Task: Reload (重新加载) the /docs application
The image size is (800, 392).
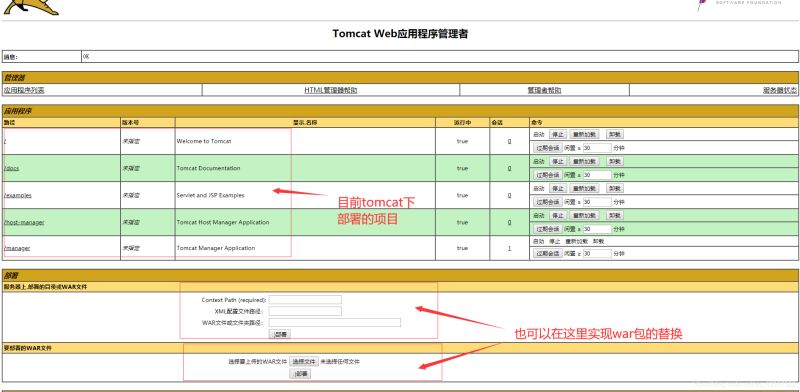Action: pyautogui.click(x=584, y=161)
